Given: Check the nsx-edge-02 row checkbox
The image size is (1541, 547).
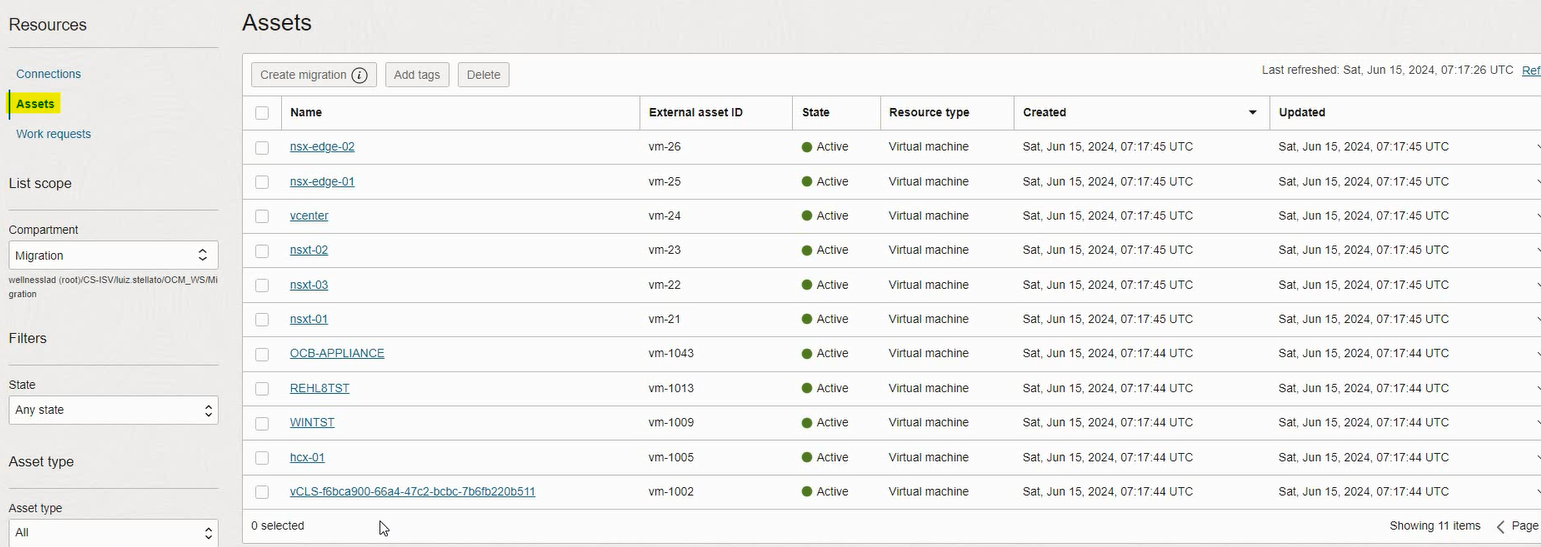Looking at the screenshot, I should 262,147.
